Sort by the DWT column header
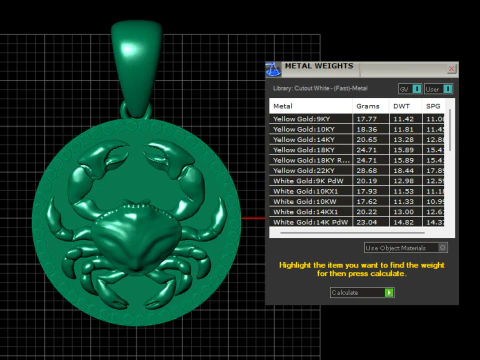The image size is (480, 360). pyautogui.click(x=405, y=106)
